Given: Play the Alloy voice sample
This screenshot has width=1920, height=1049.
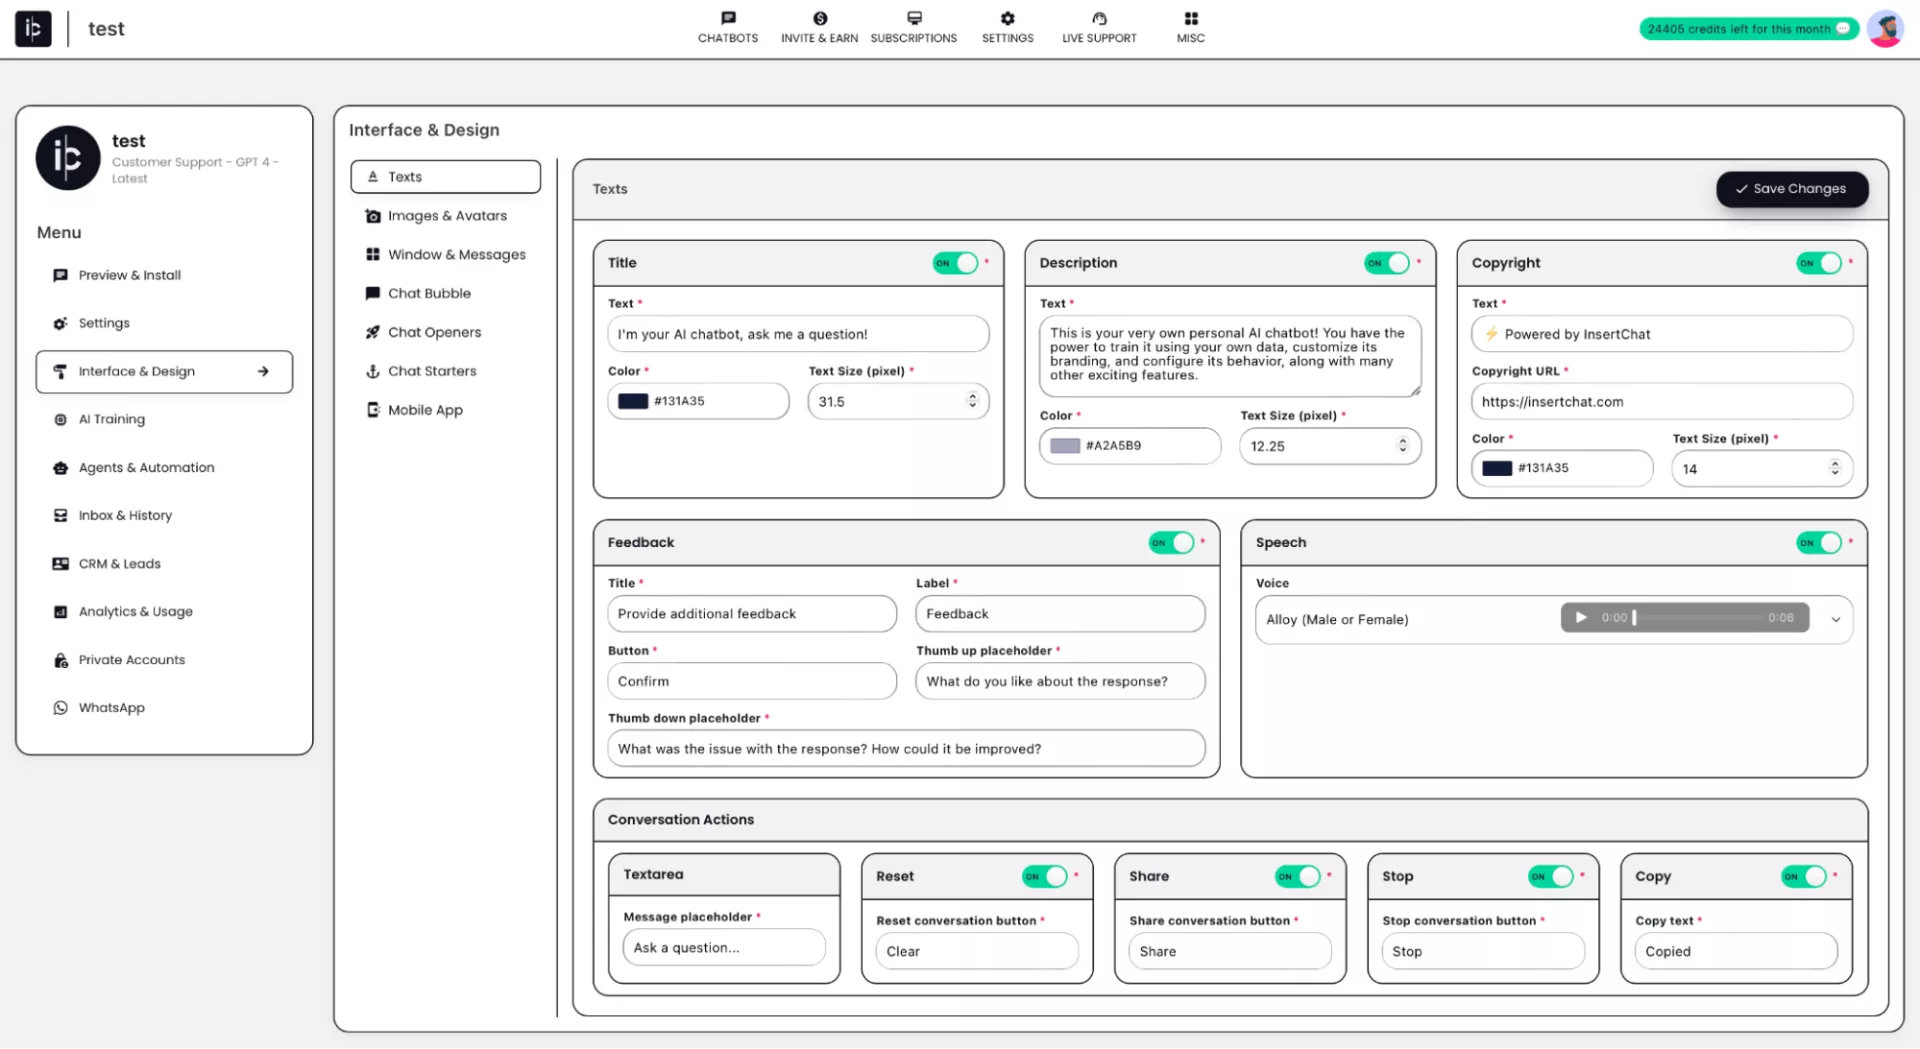Looking at the screenshot, I should pos(1581,618).
